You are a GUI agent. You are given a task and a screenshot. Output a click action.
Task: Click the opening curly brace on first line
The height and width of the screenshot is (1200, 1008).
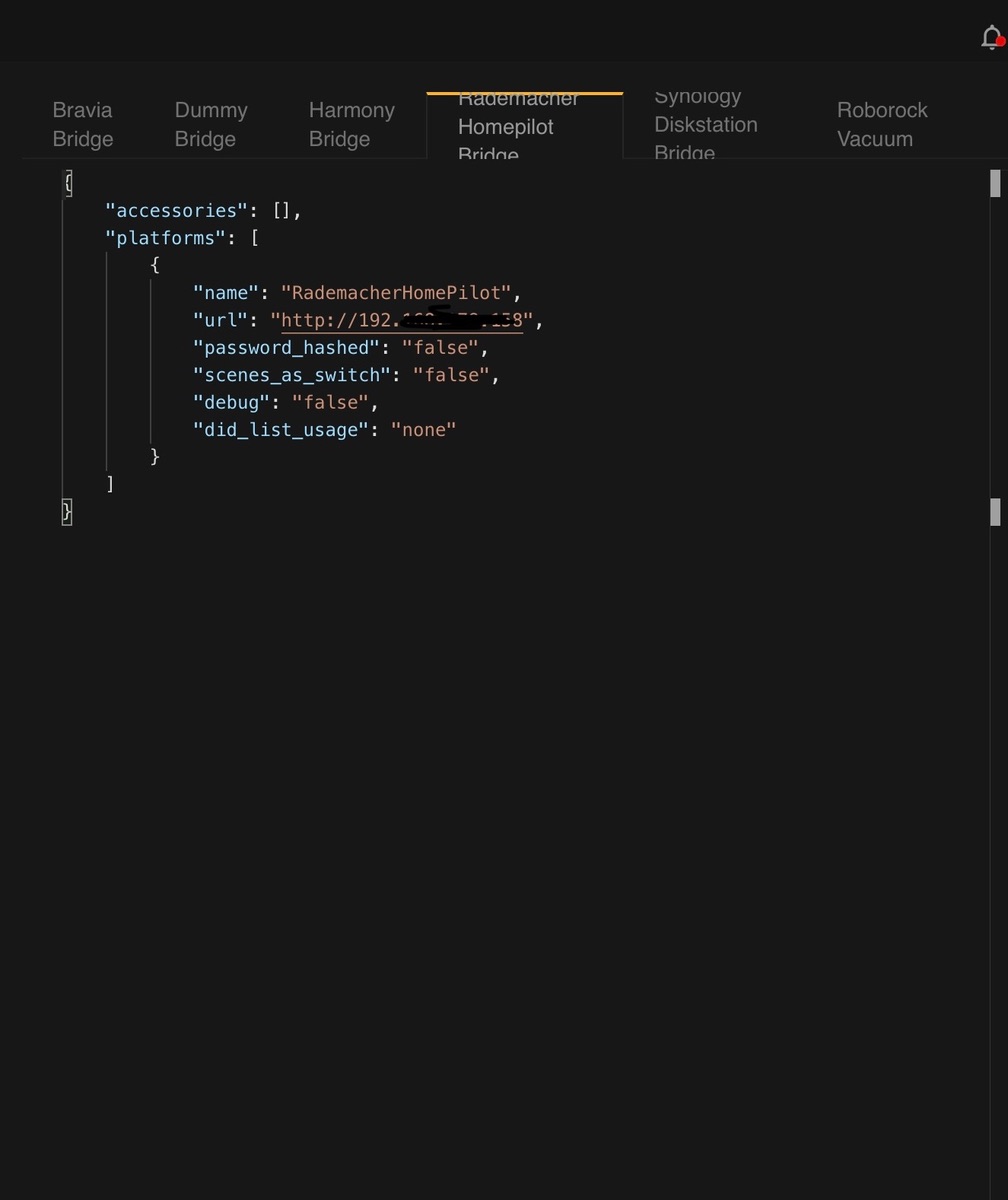tap(68, 183)
